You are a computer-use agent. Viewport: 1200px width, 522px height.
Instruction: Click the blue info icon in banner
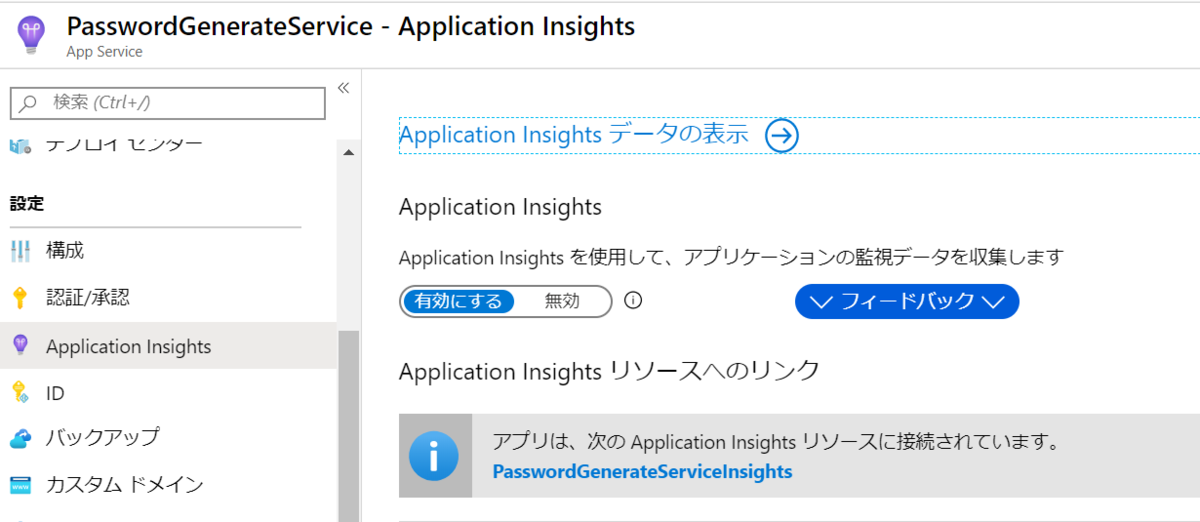tap(434, 456)
